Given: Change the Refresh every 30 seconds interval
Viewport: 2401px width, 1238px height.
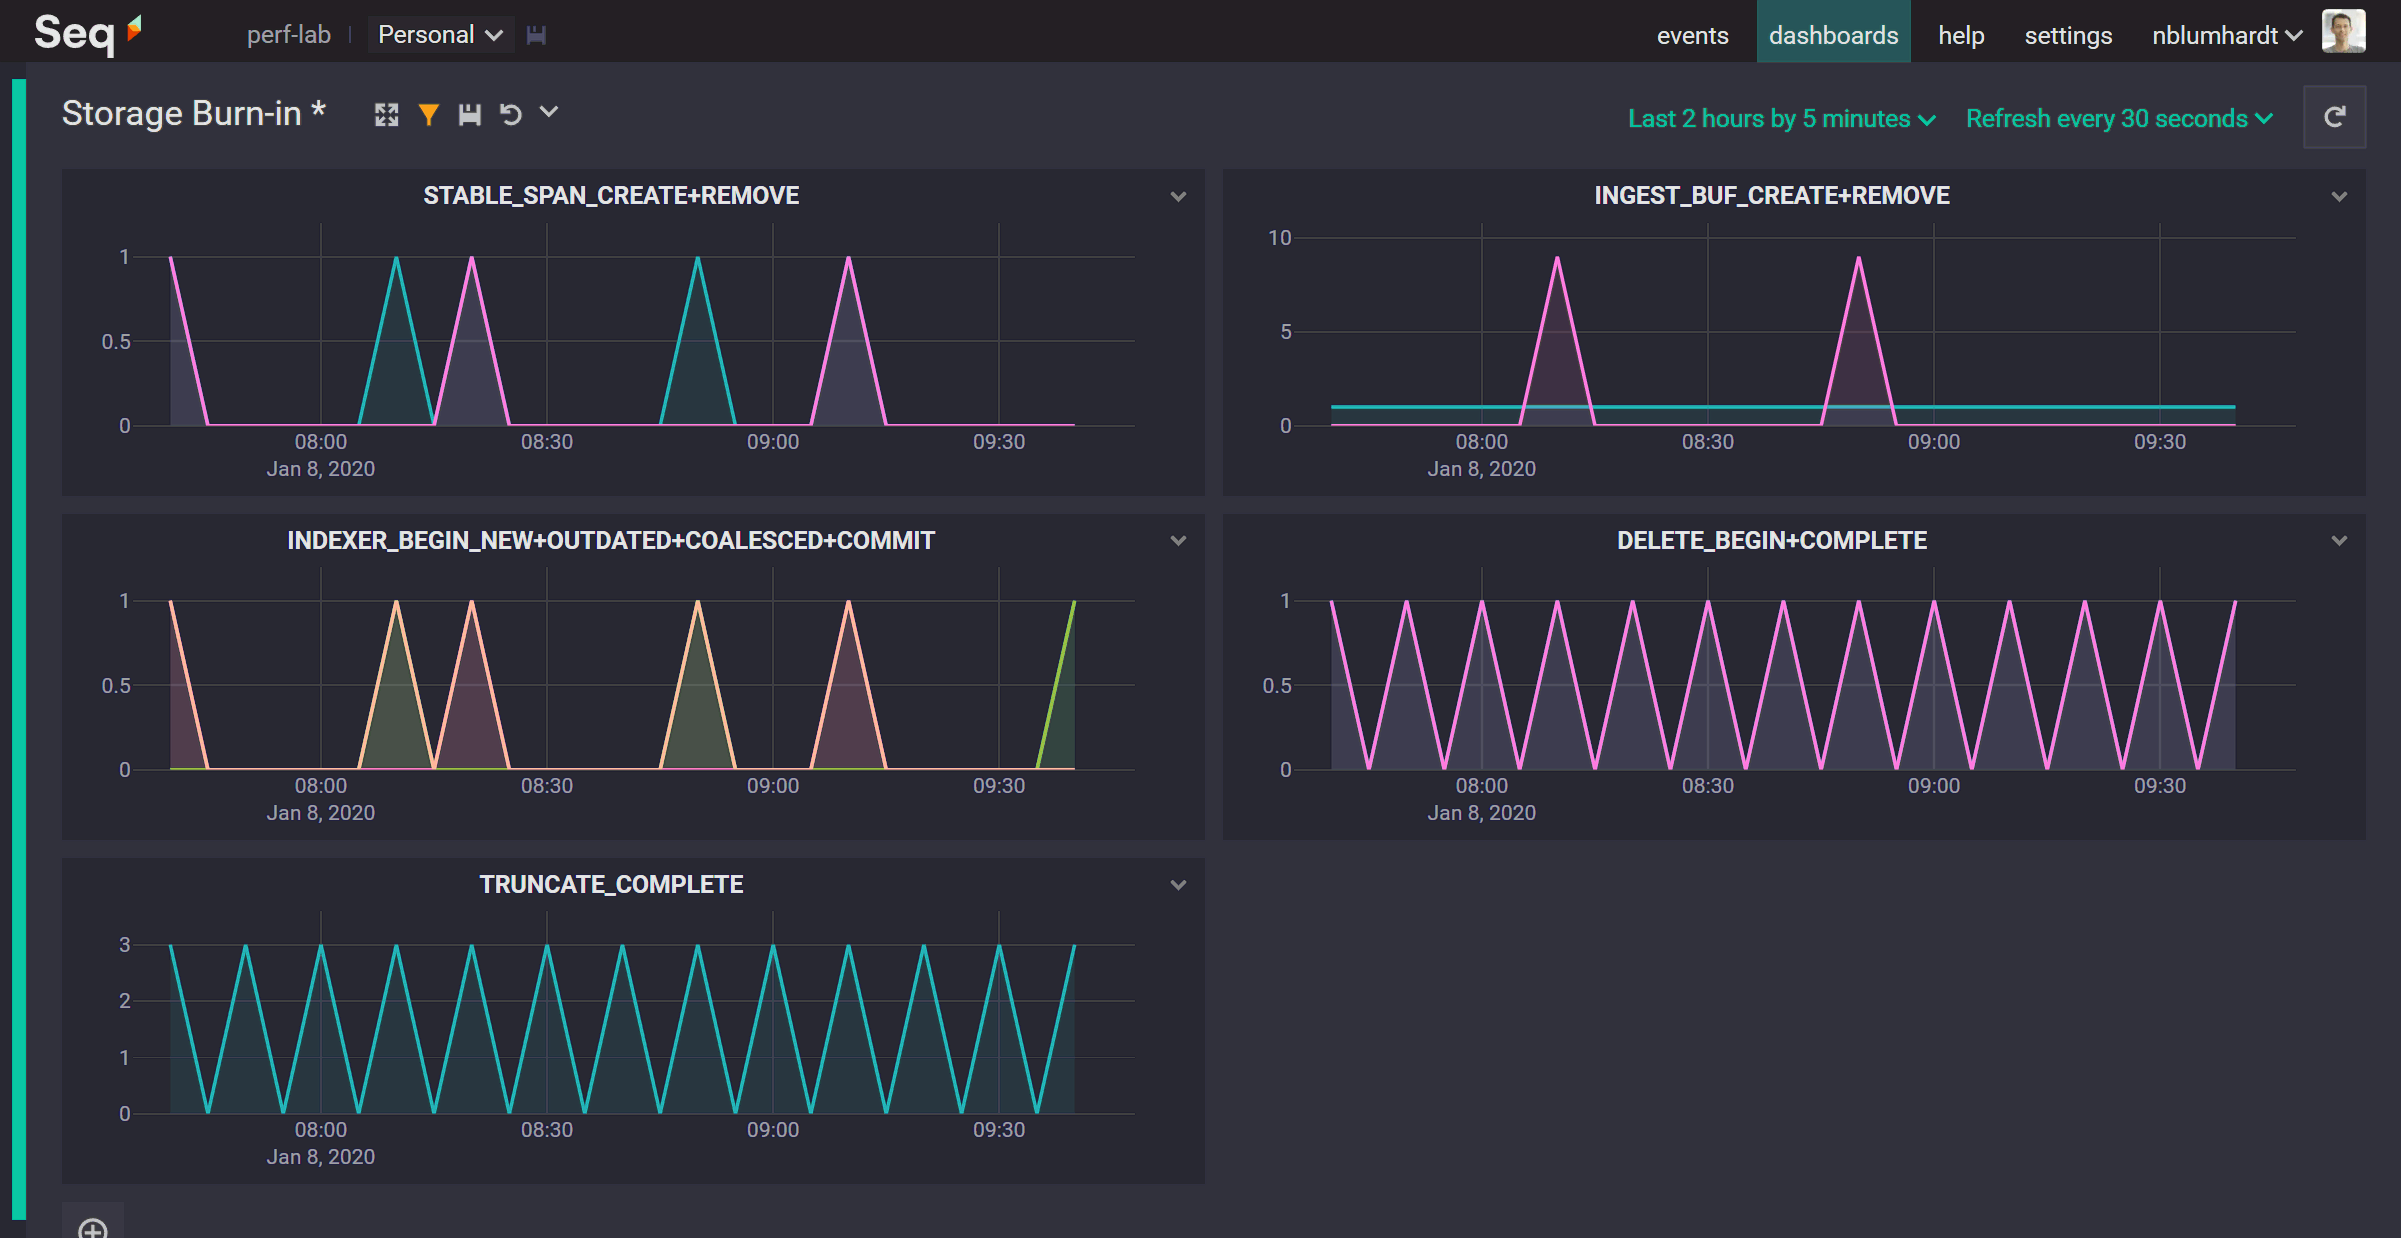Looking at the screenshot, I should pos(2120,119).
